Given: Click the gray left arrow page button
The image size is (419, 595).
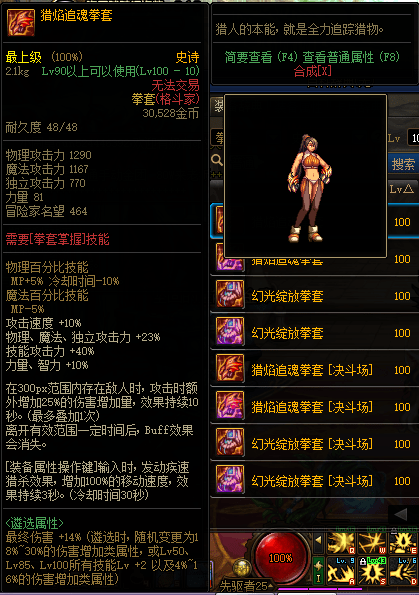Looking at the screenshot, I should pyautogui.click(x=401, y=515).
